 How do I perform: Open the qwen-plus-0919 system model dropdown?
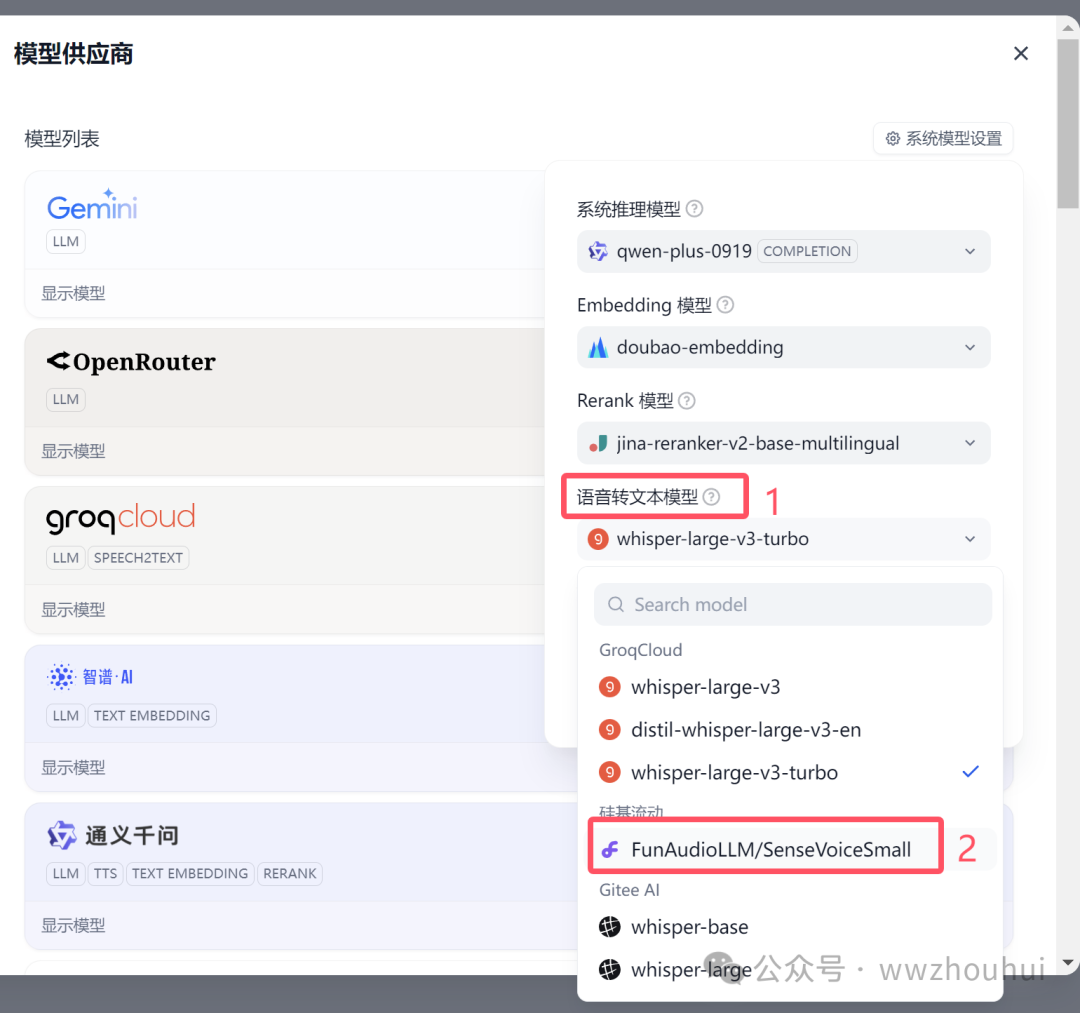784,251
